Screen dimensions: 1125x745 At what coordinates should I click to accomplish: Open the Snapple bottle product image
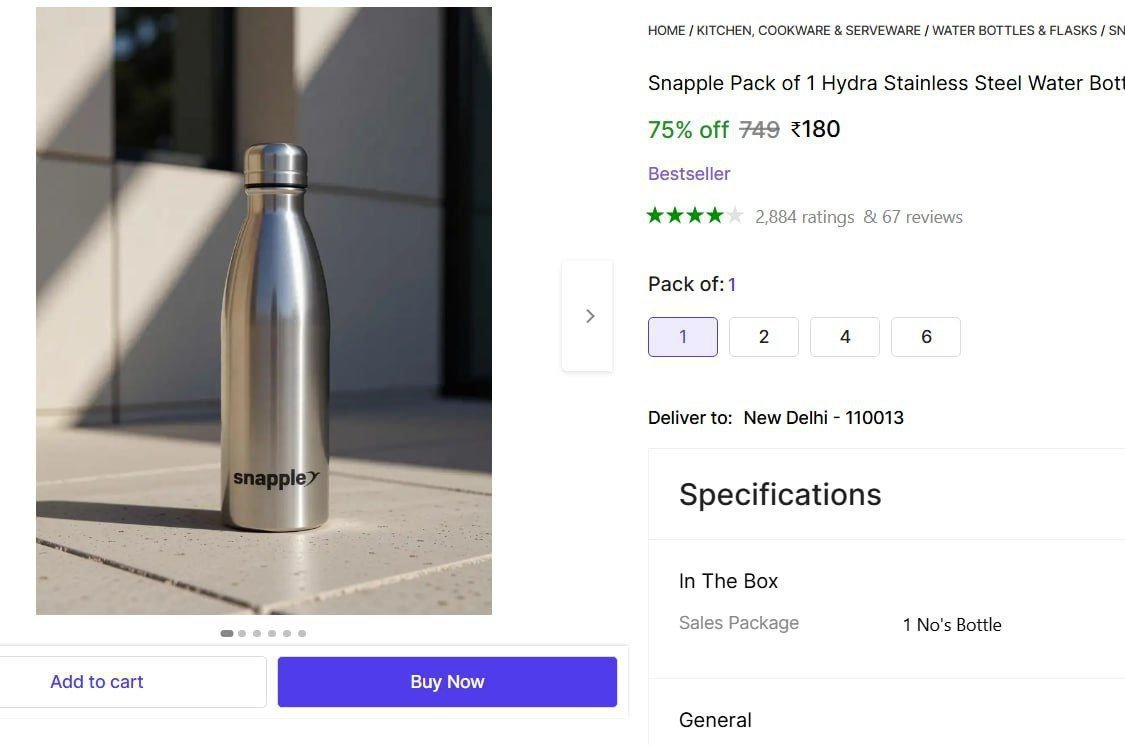click(x=264, y=310)
